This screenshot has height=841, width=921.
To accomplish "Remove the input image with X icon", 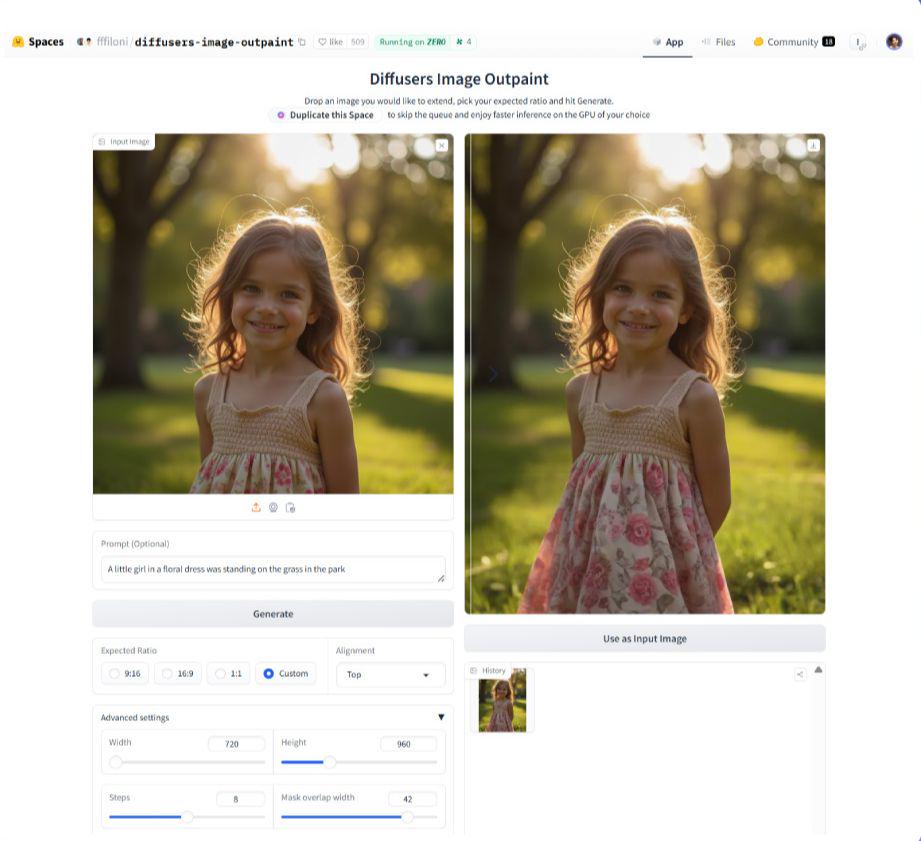I will [442, 146].
